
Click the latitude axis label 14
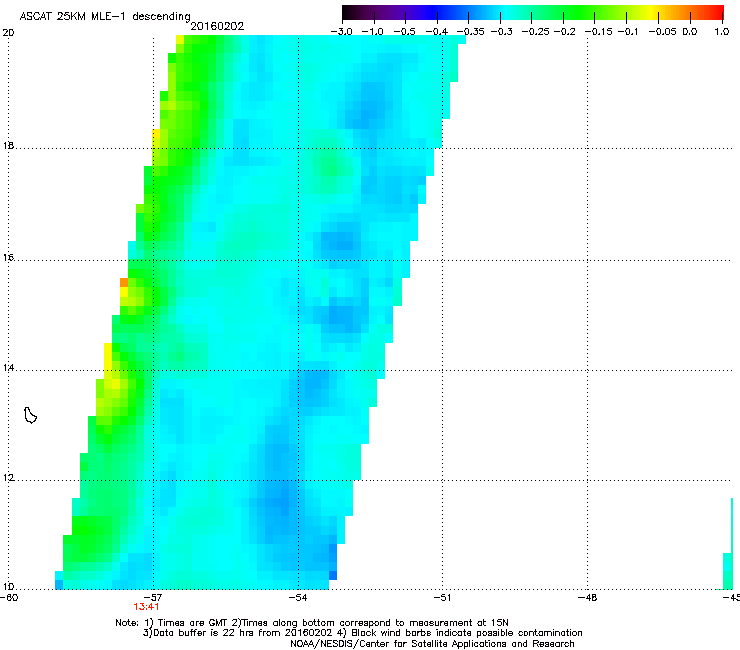[9, 368]
